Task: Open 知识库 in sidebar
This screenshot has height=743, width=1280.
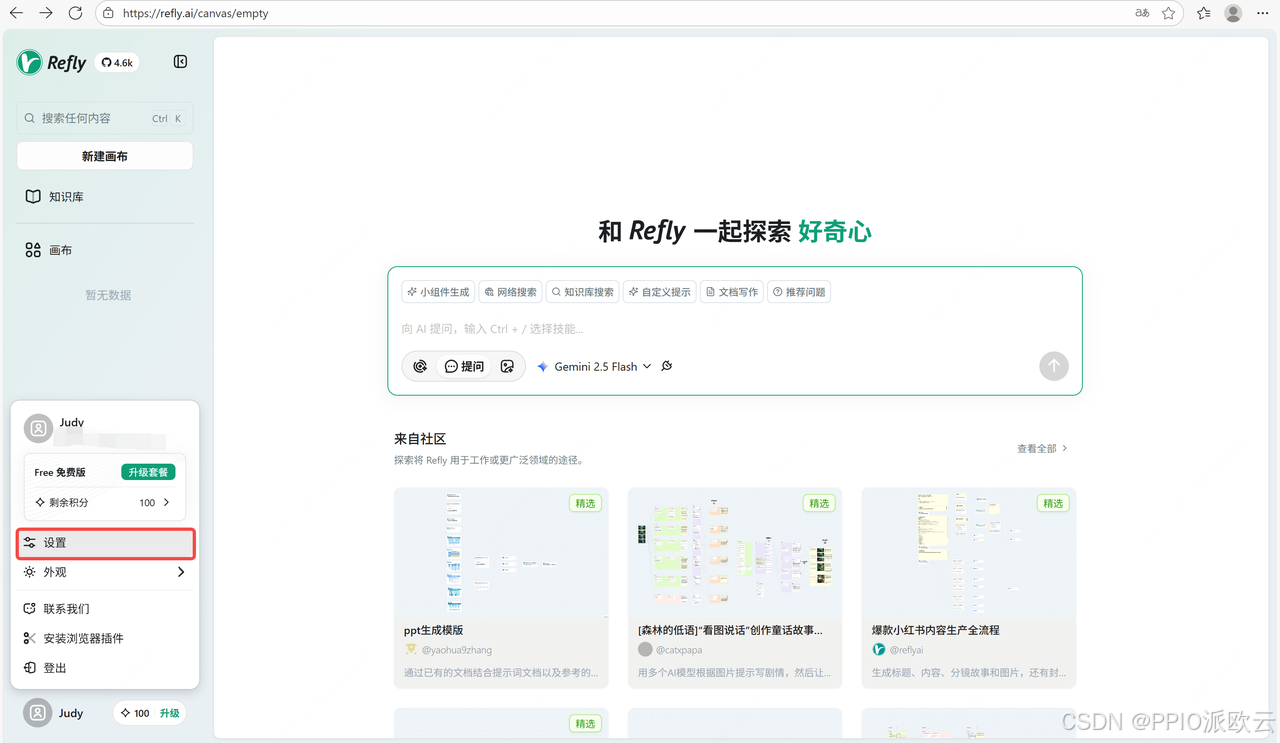Action: (x=105, y=197)
